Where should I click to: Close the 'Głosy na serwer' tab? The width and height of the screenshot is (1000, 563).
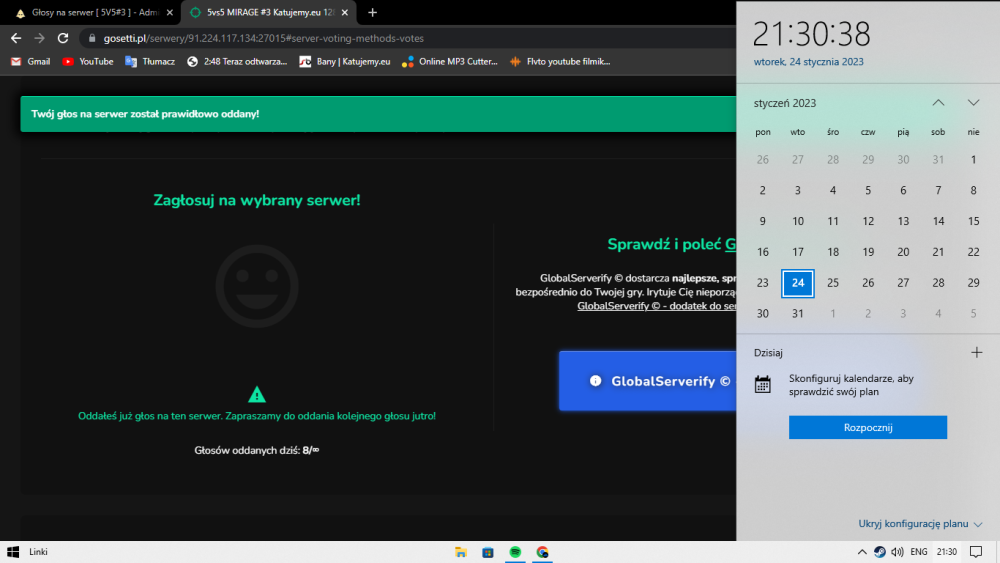point(170,13)
